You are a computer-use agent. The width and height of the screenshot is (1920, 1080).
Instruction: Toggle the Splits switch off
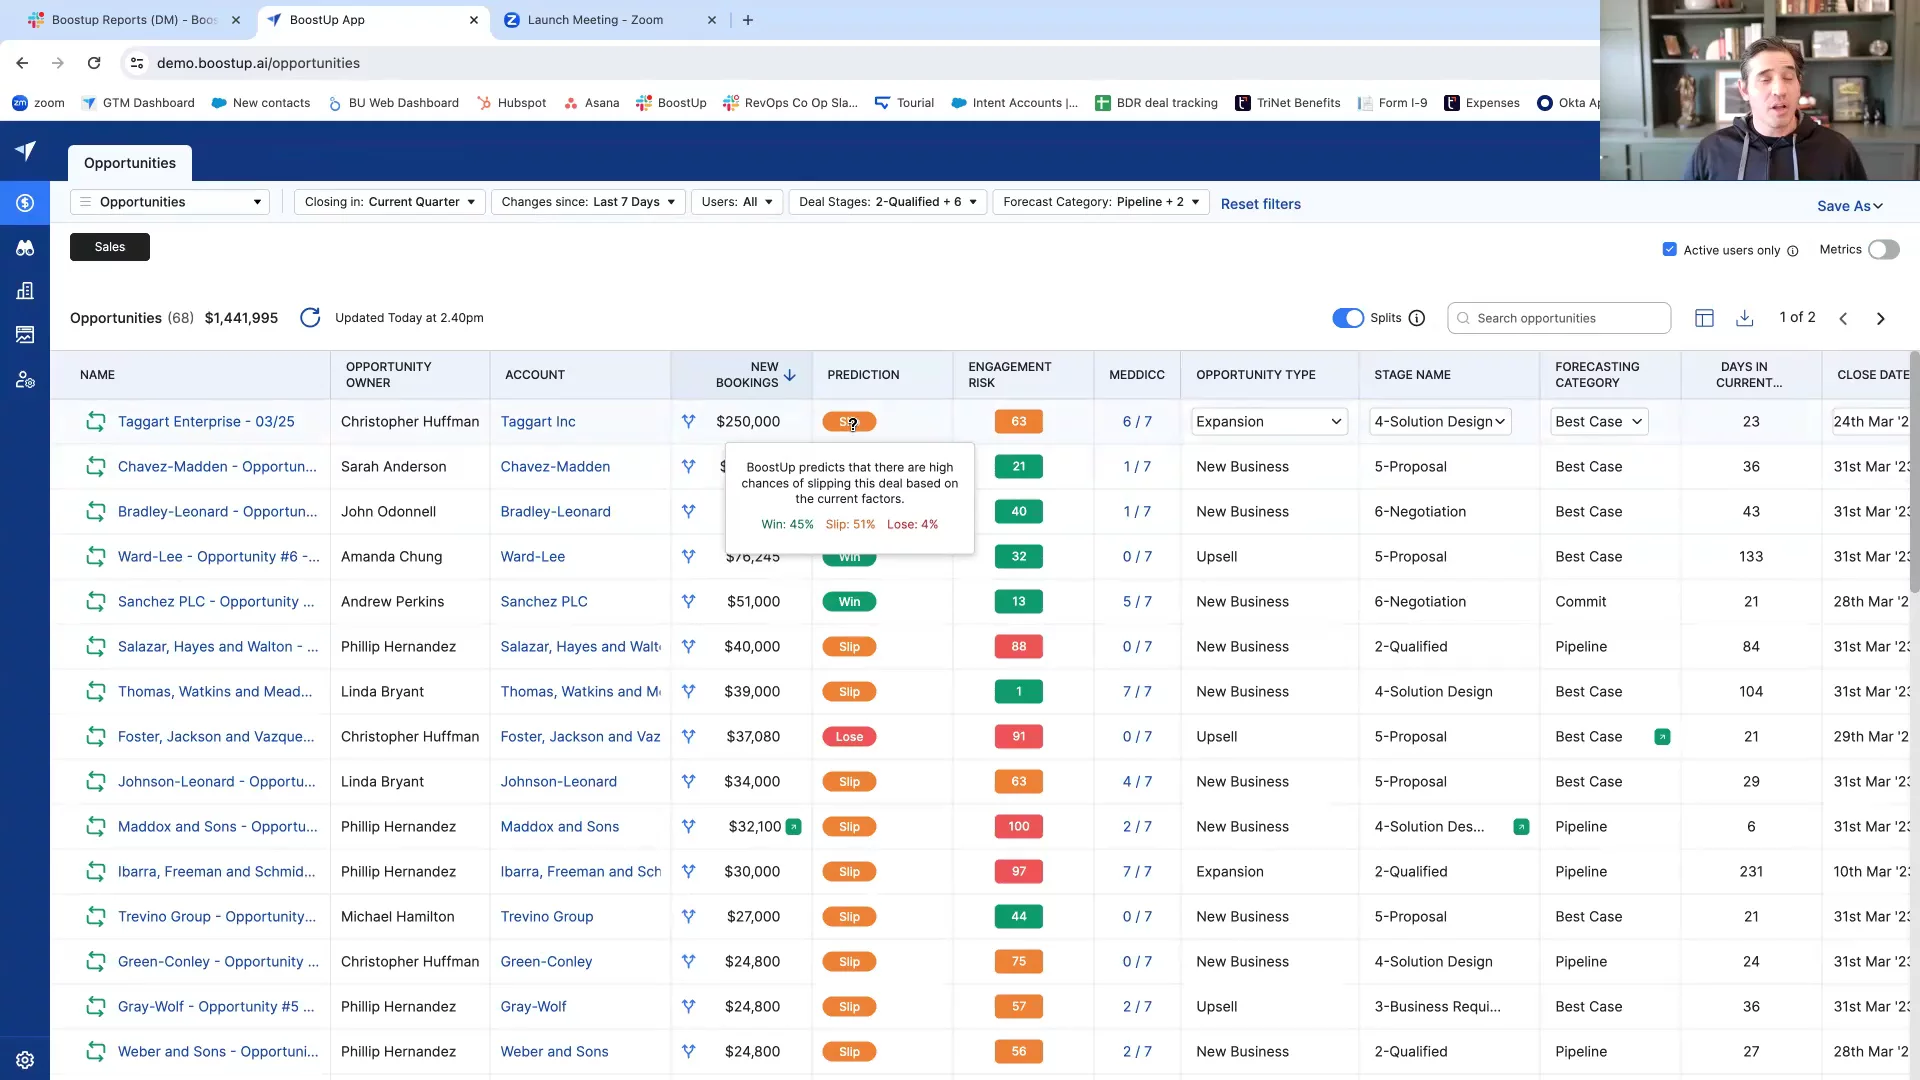[1347, 318]
